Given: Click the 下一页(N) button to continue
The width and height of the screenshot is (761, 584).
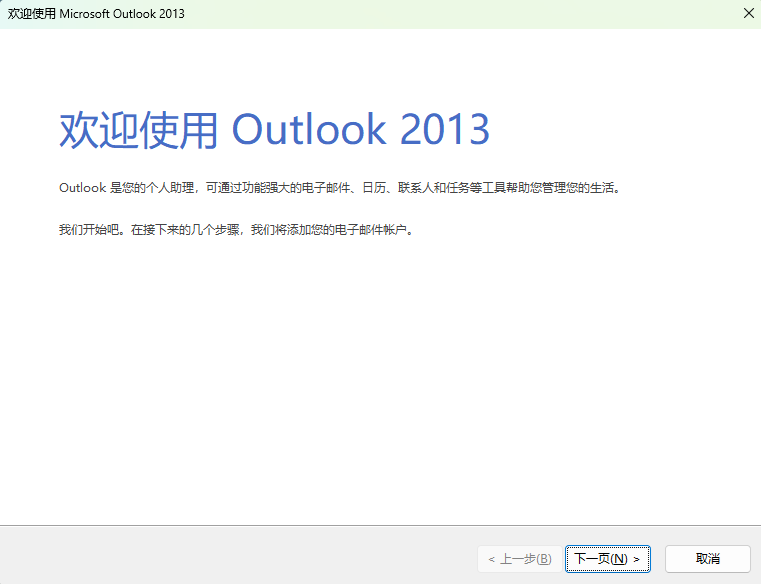Looking at the screenshot, I should tap(608, 559).
